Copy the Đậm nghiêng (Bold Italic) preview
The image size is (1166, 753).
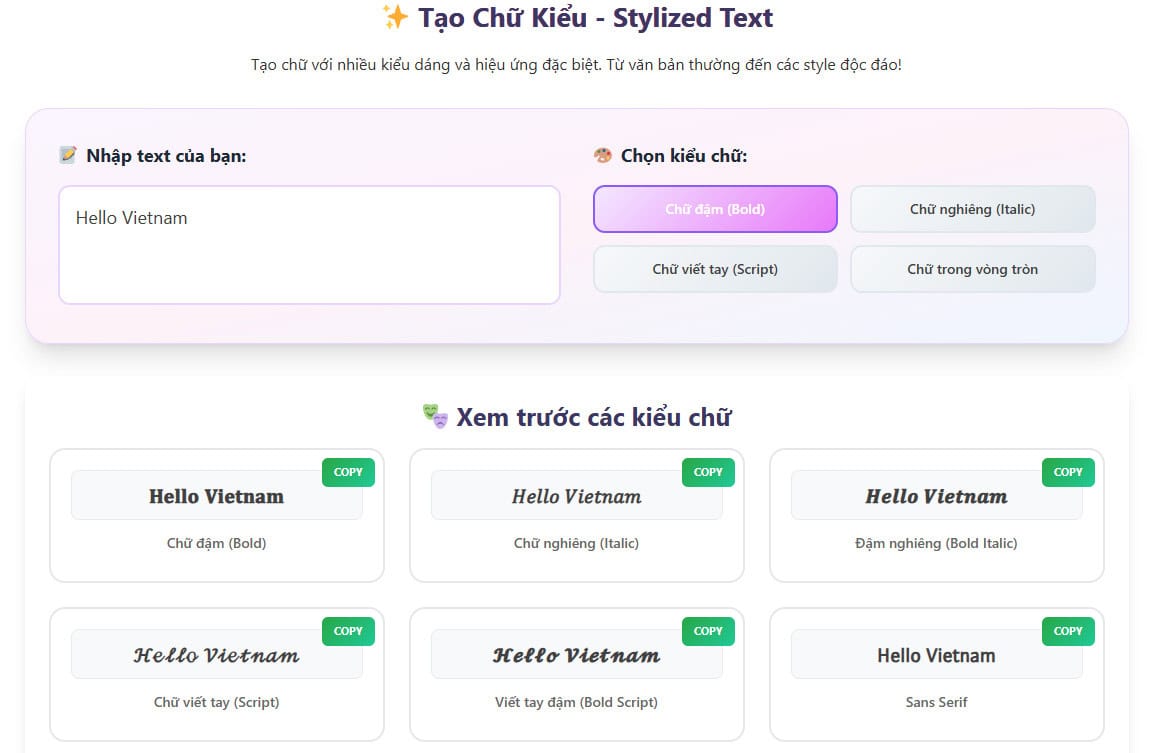[x=1068, y=472]
